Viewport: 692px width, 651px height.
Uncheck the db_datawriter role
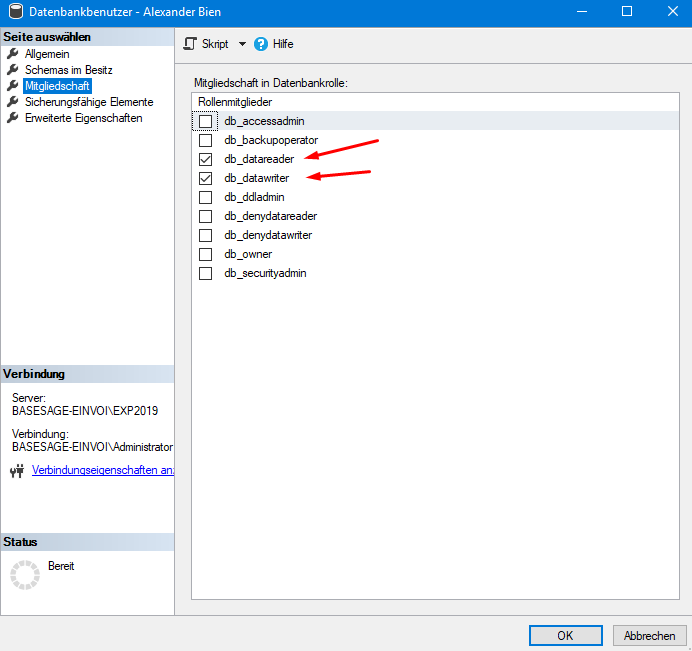click(x=206, y=178)
